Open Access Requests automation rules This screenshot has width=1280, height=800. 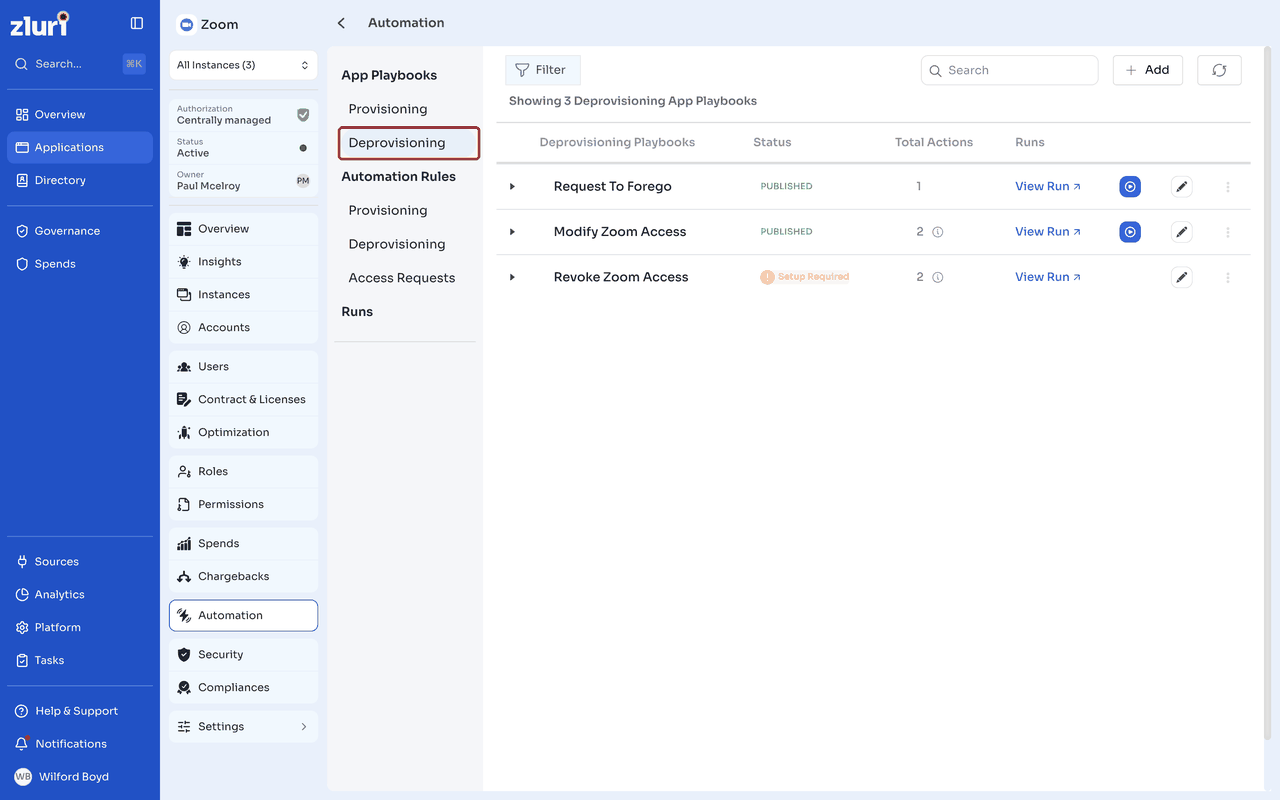pyautogui.click(x=402, y=278)
